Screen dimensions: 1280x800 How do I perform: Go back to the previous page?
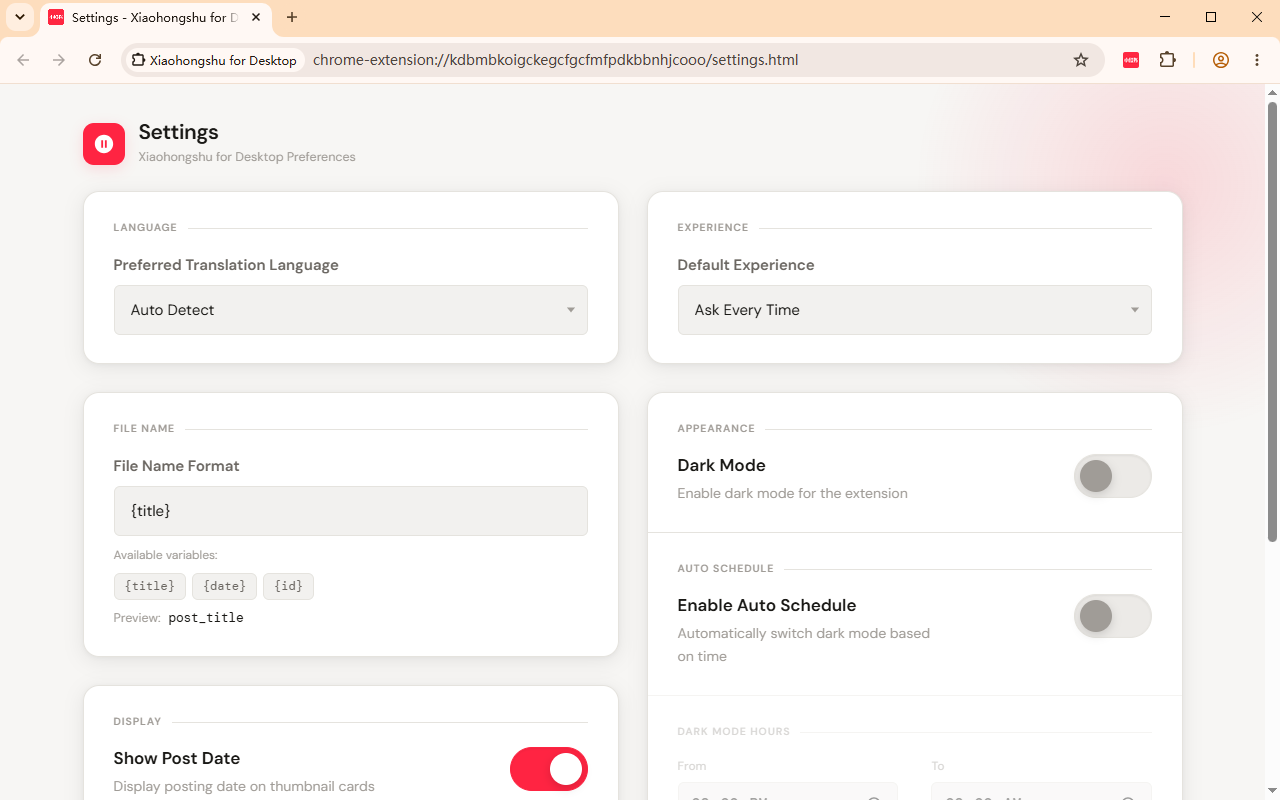23,60
